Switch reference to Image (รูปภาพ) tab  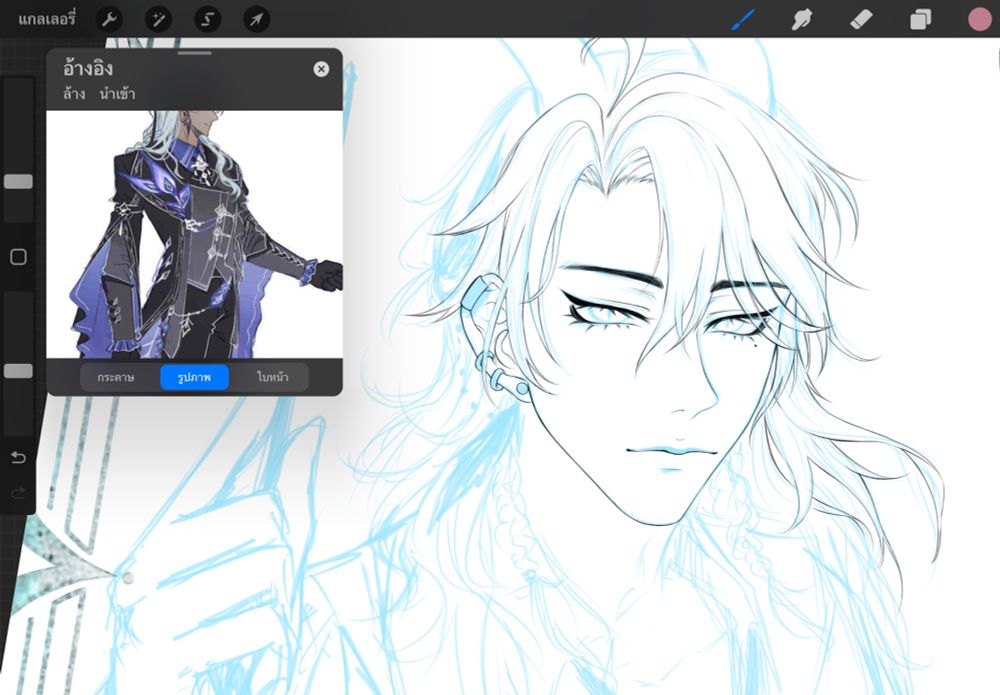[194, 377]
